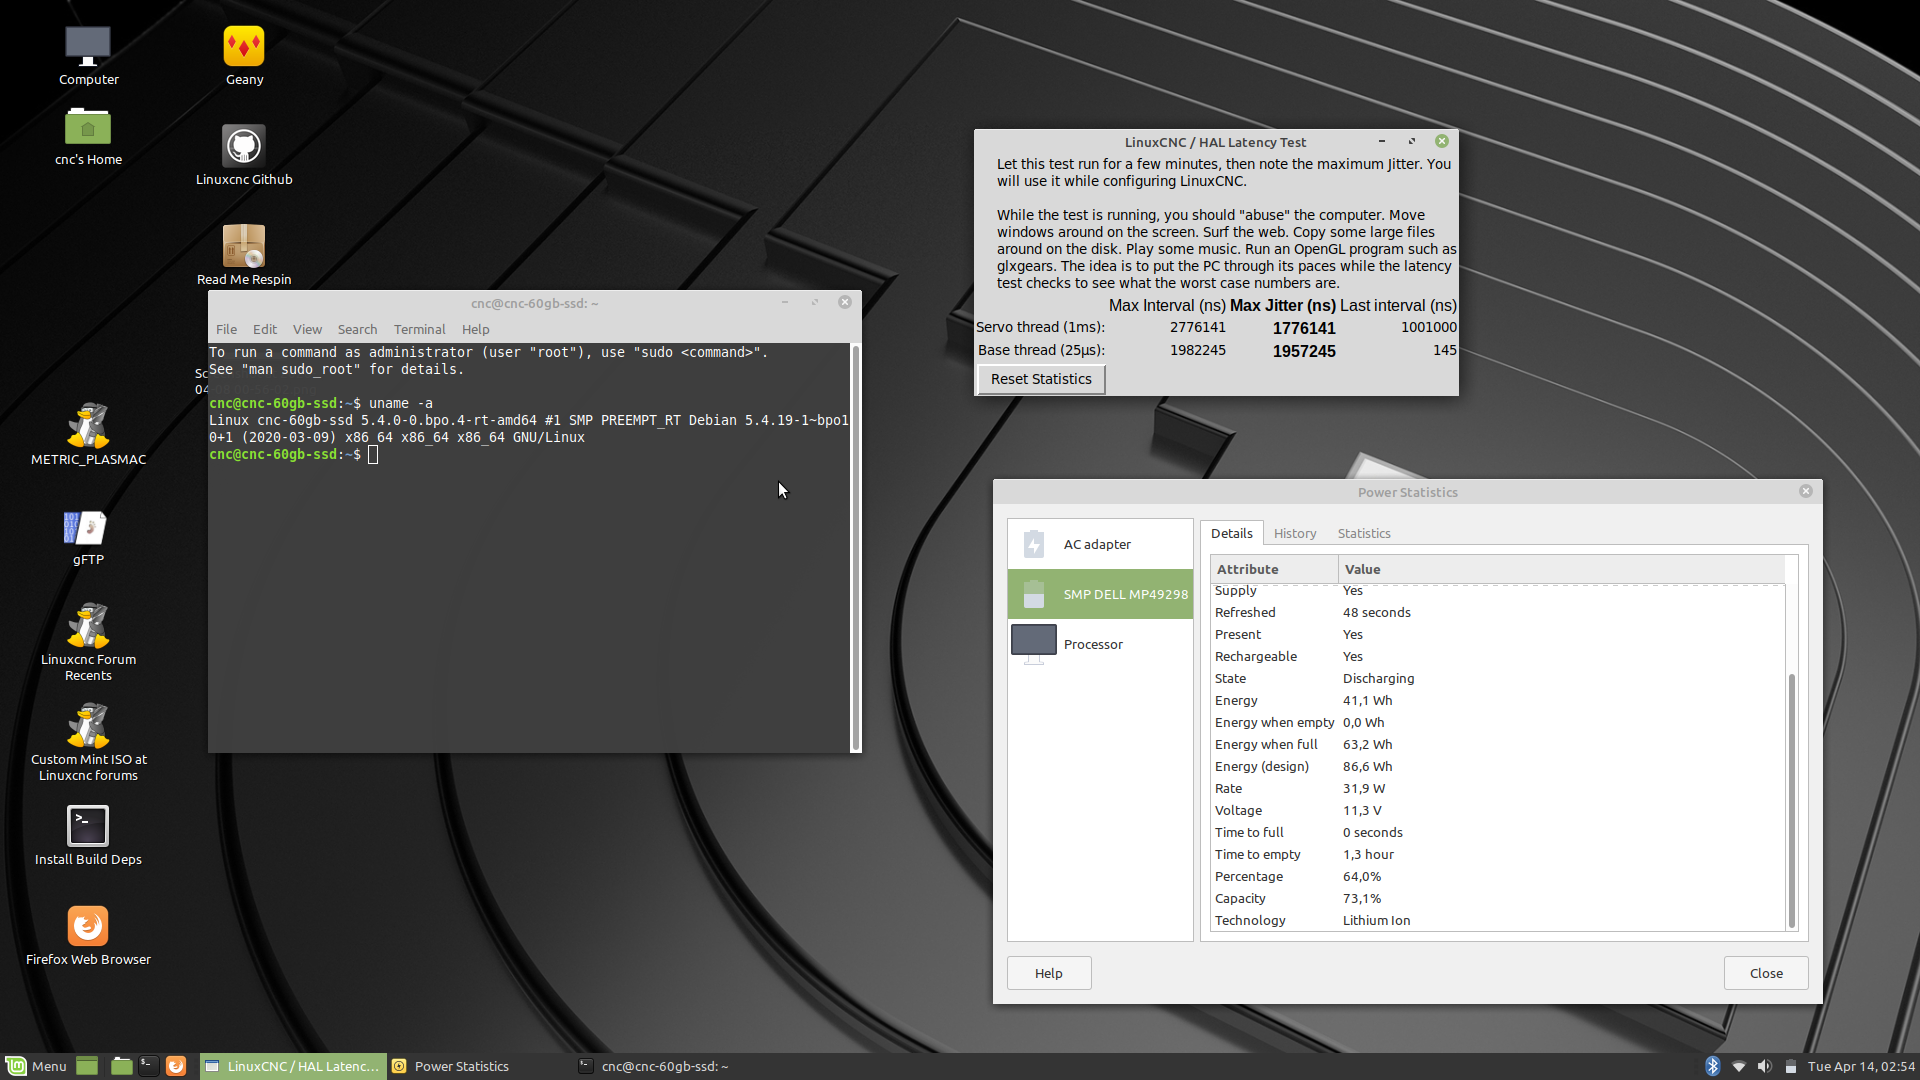Viewport: 1920px width, 1080px height.
Task: Open the Mint Menu in the panel
Action: pos(37,1066)
